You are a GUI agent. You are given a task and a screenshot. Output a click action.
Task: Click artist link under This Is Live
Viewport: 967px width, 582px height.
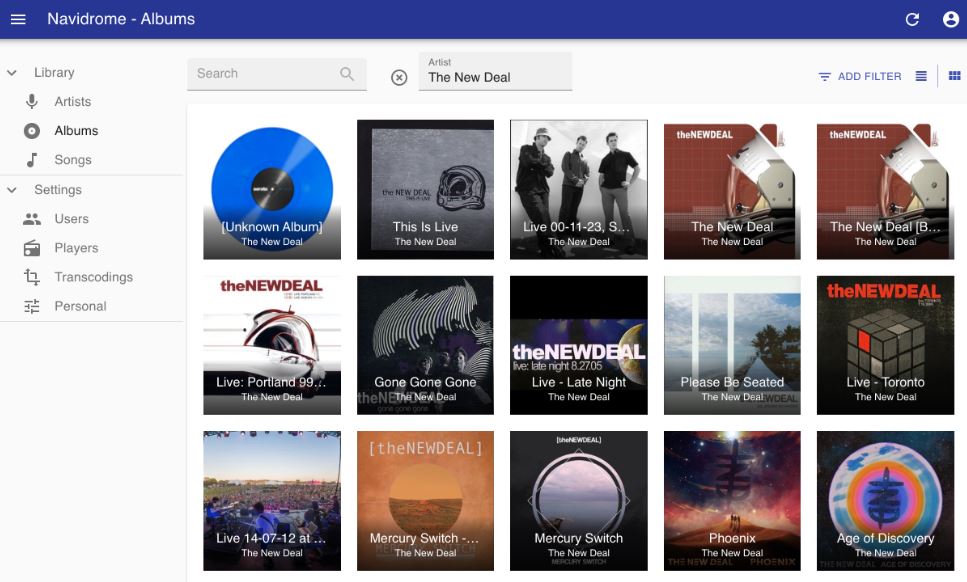tap(426, 242)
